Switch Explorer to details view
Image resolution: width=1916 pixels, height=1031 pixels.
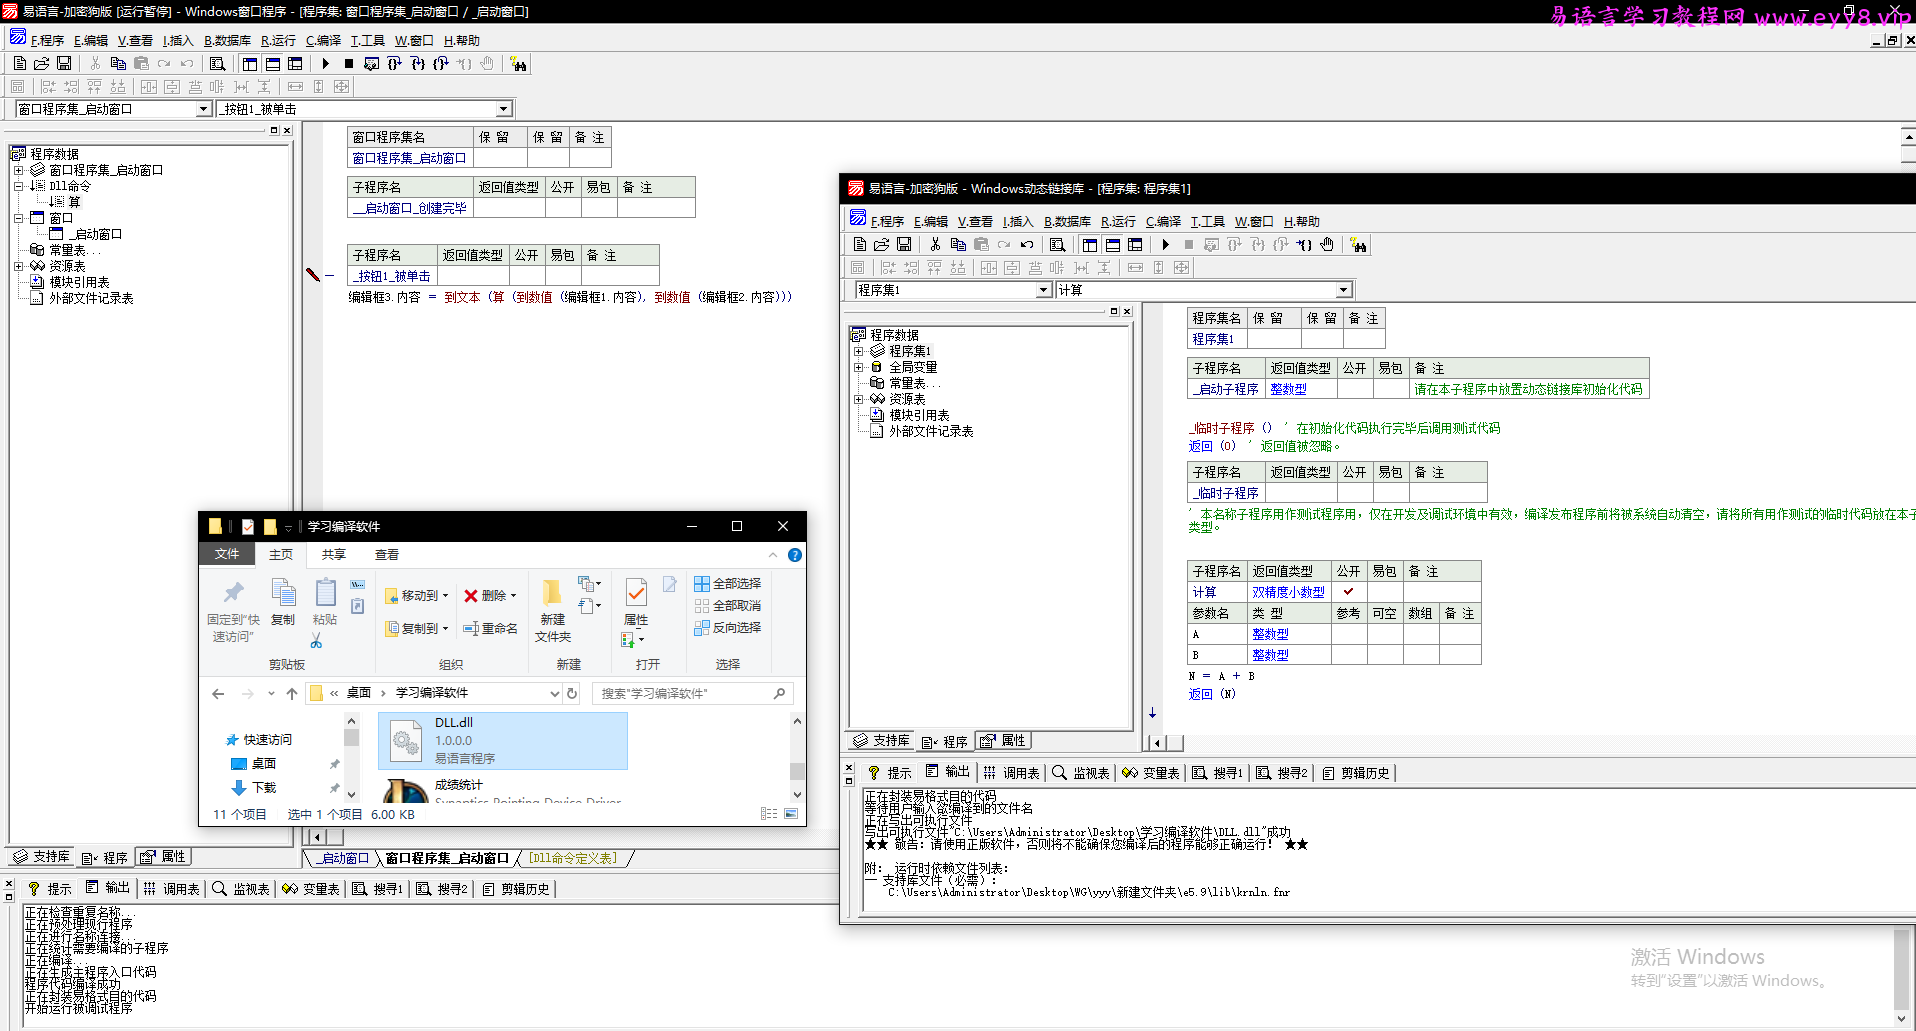point(768,814)
